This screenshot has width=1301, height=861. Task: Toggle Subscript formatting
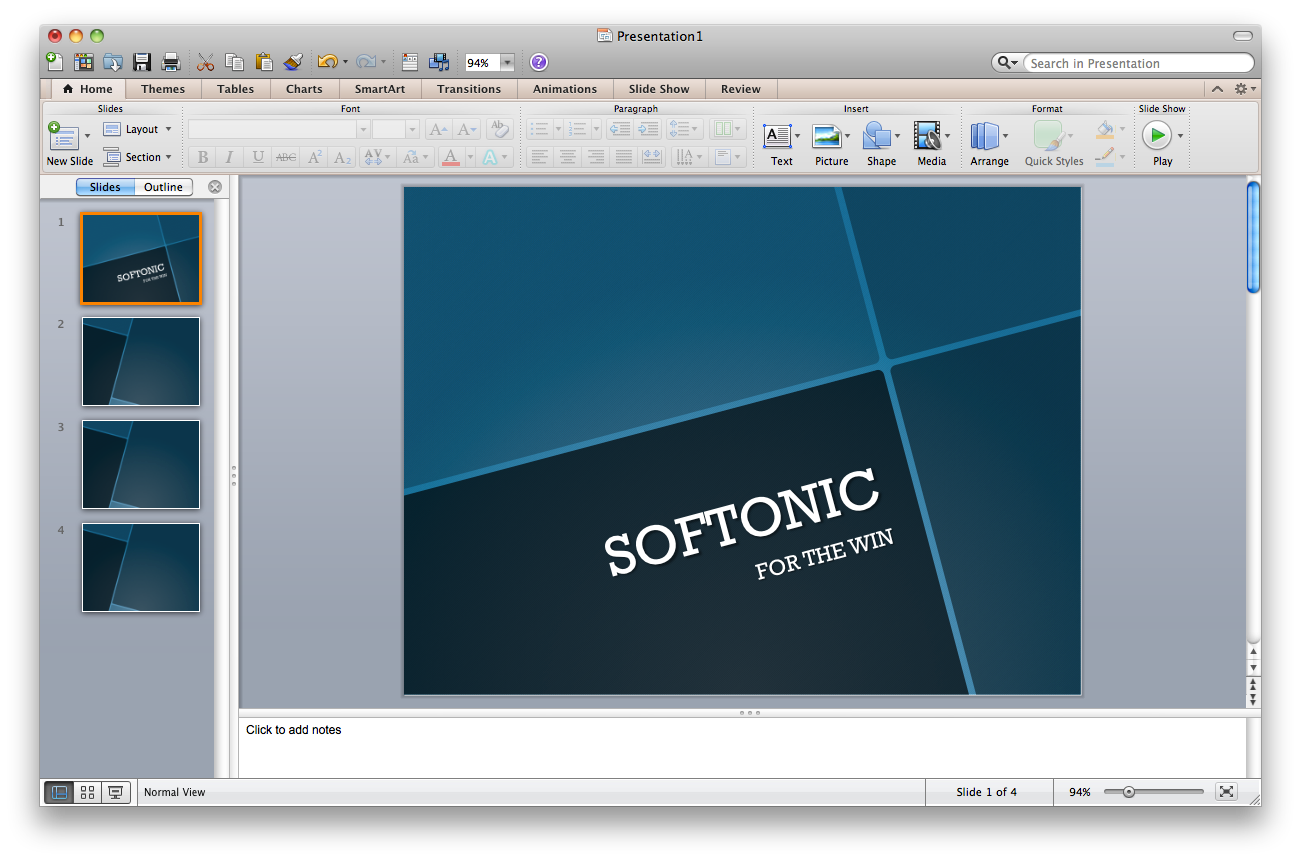pos(342,157)
